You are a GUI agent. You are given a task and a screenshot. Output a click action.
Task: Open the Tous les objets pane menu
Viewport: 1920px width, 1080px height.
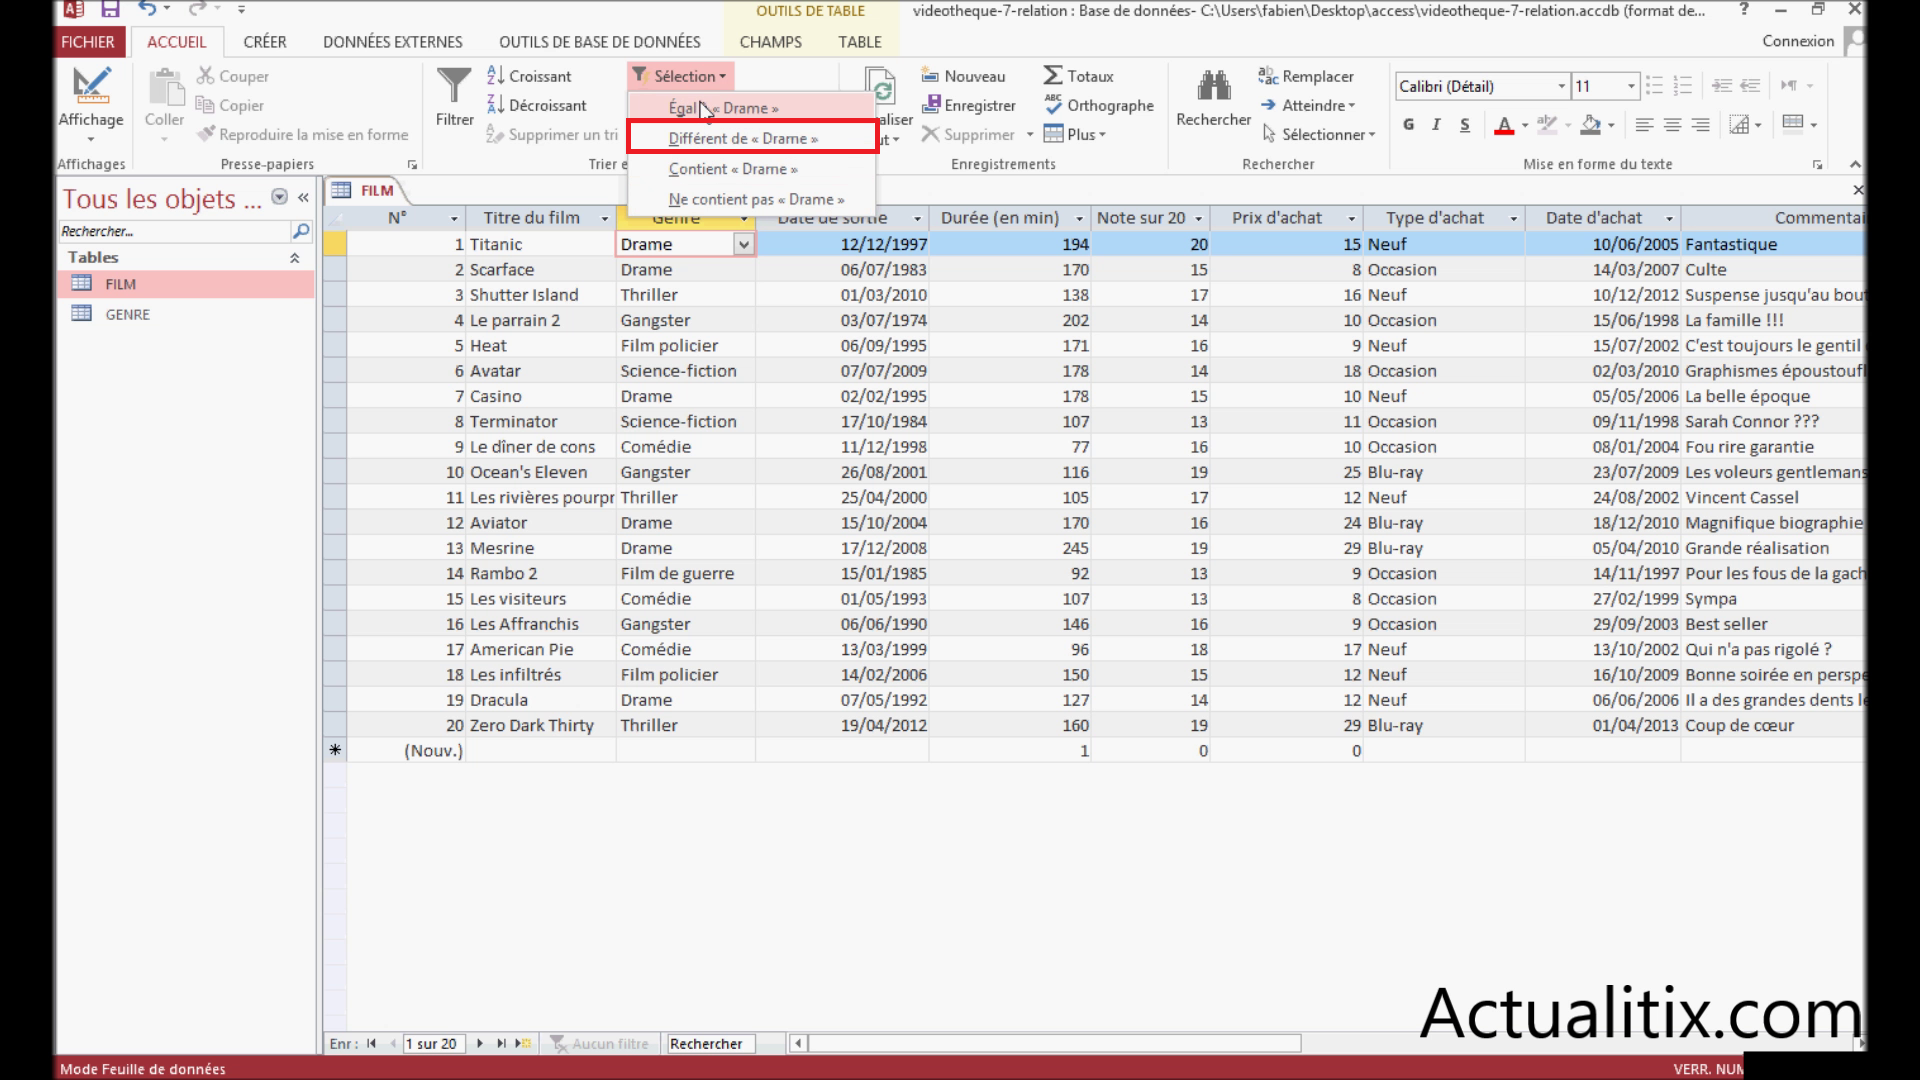pos(280,197)
